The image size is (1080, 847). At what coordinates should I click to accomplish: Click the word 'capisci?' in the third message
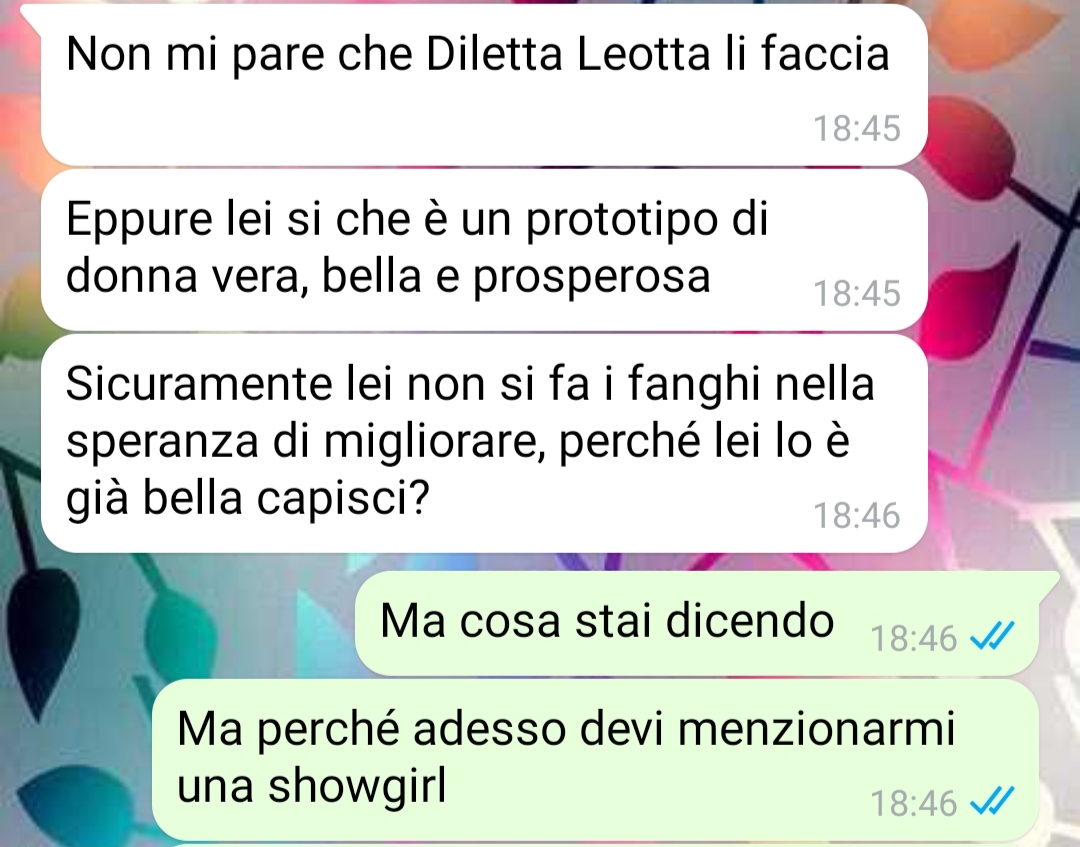343,499
